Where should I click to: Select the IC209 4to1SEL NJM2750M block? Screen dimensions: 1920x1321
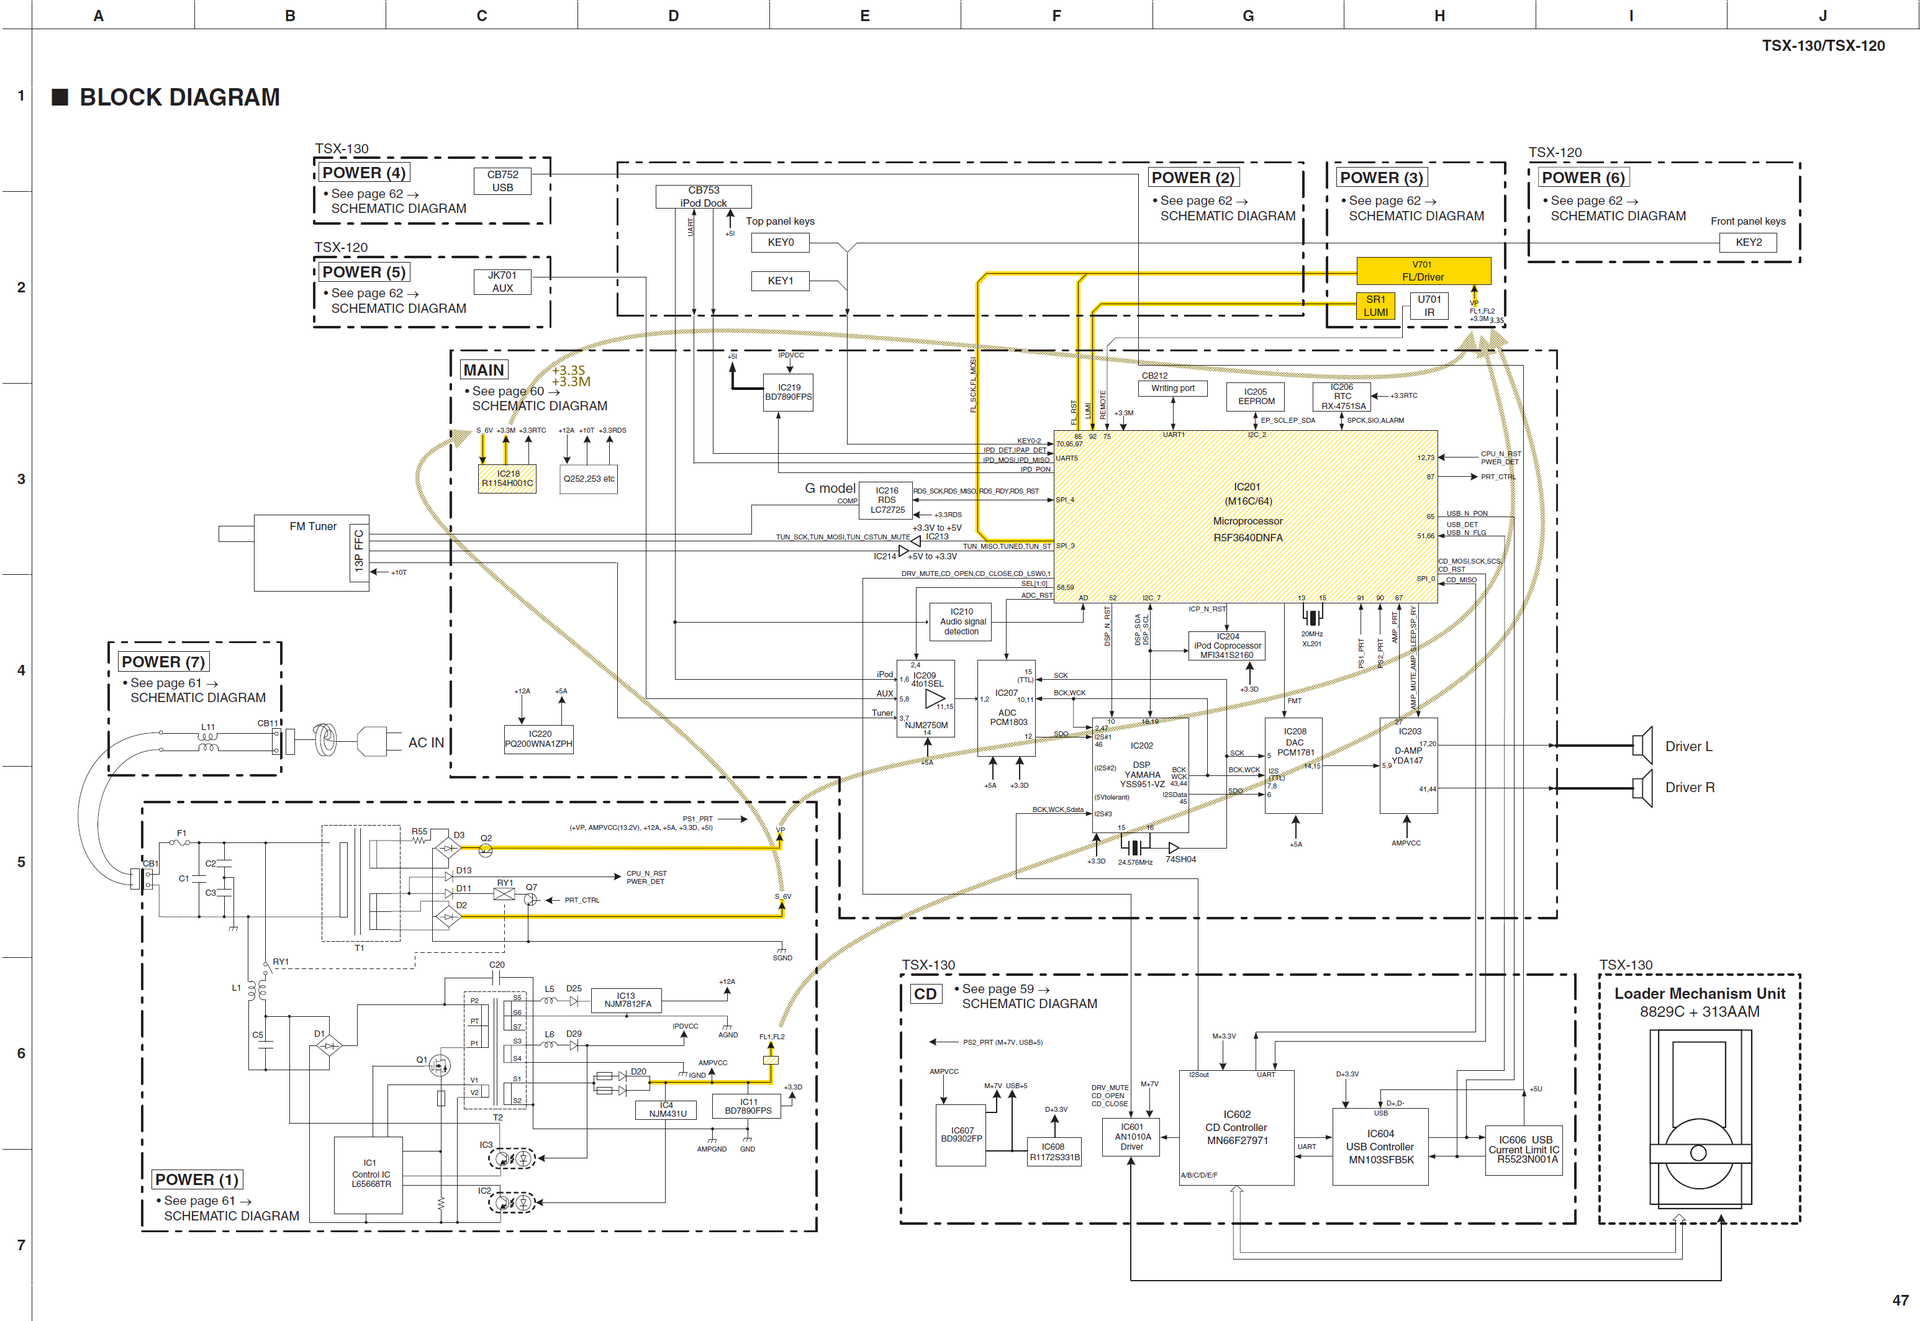(925, 698)
